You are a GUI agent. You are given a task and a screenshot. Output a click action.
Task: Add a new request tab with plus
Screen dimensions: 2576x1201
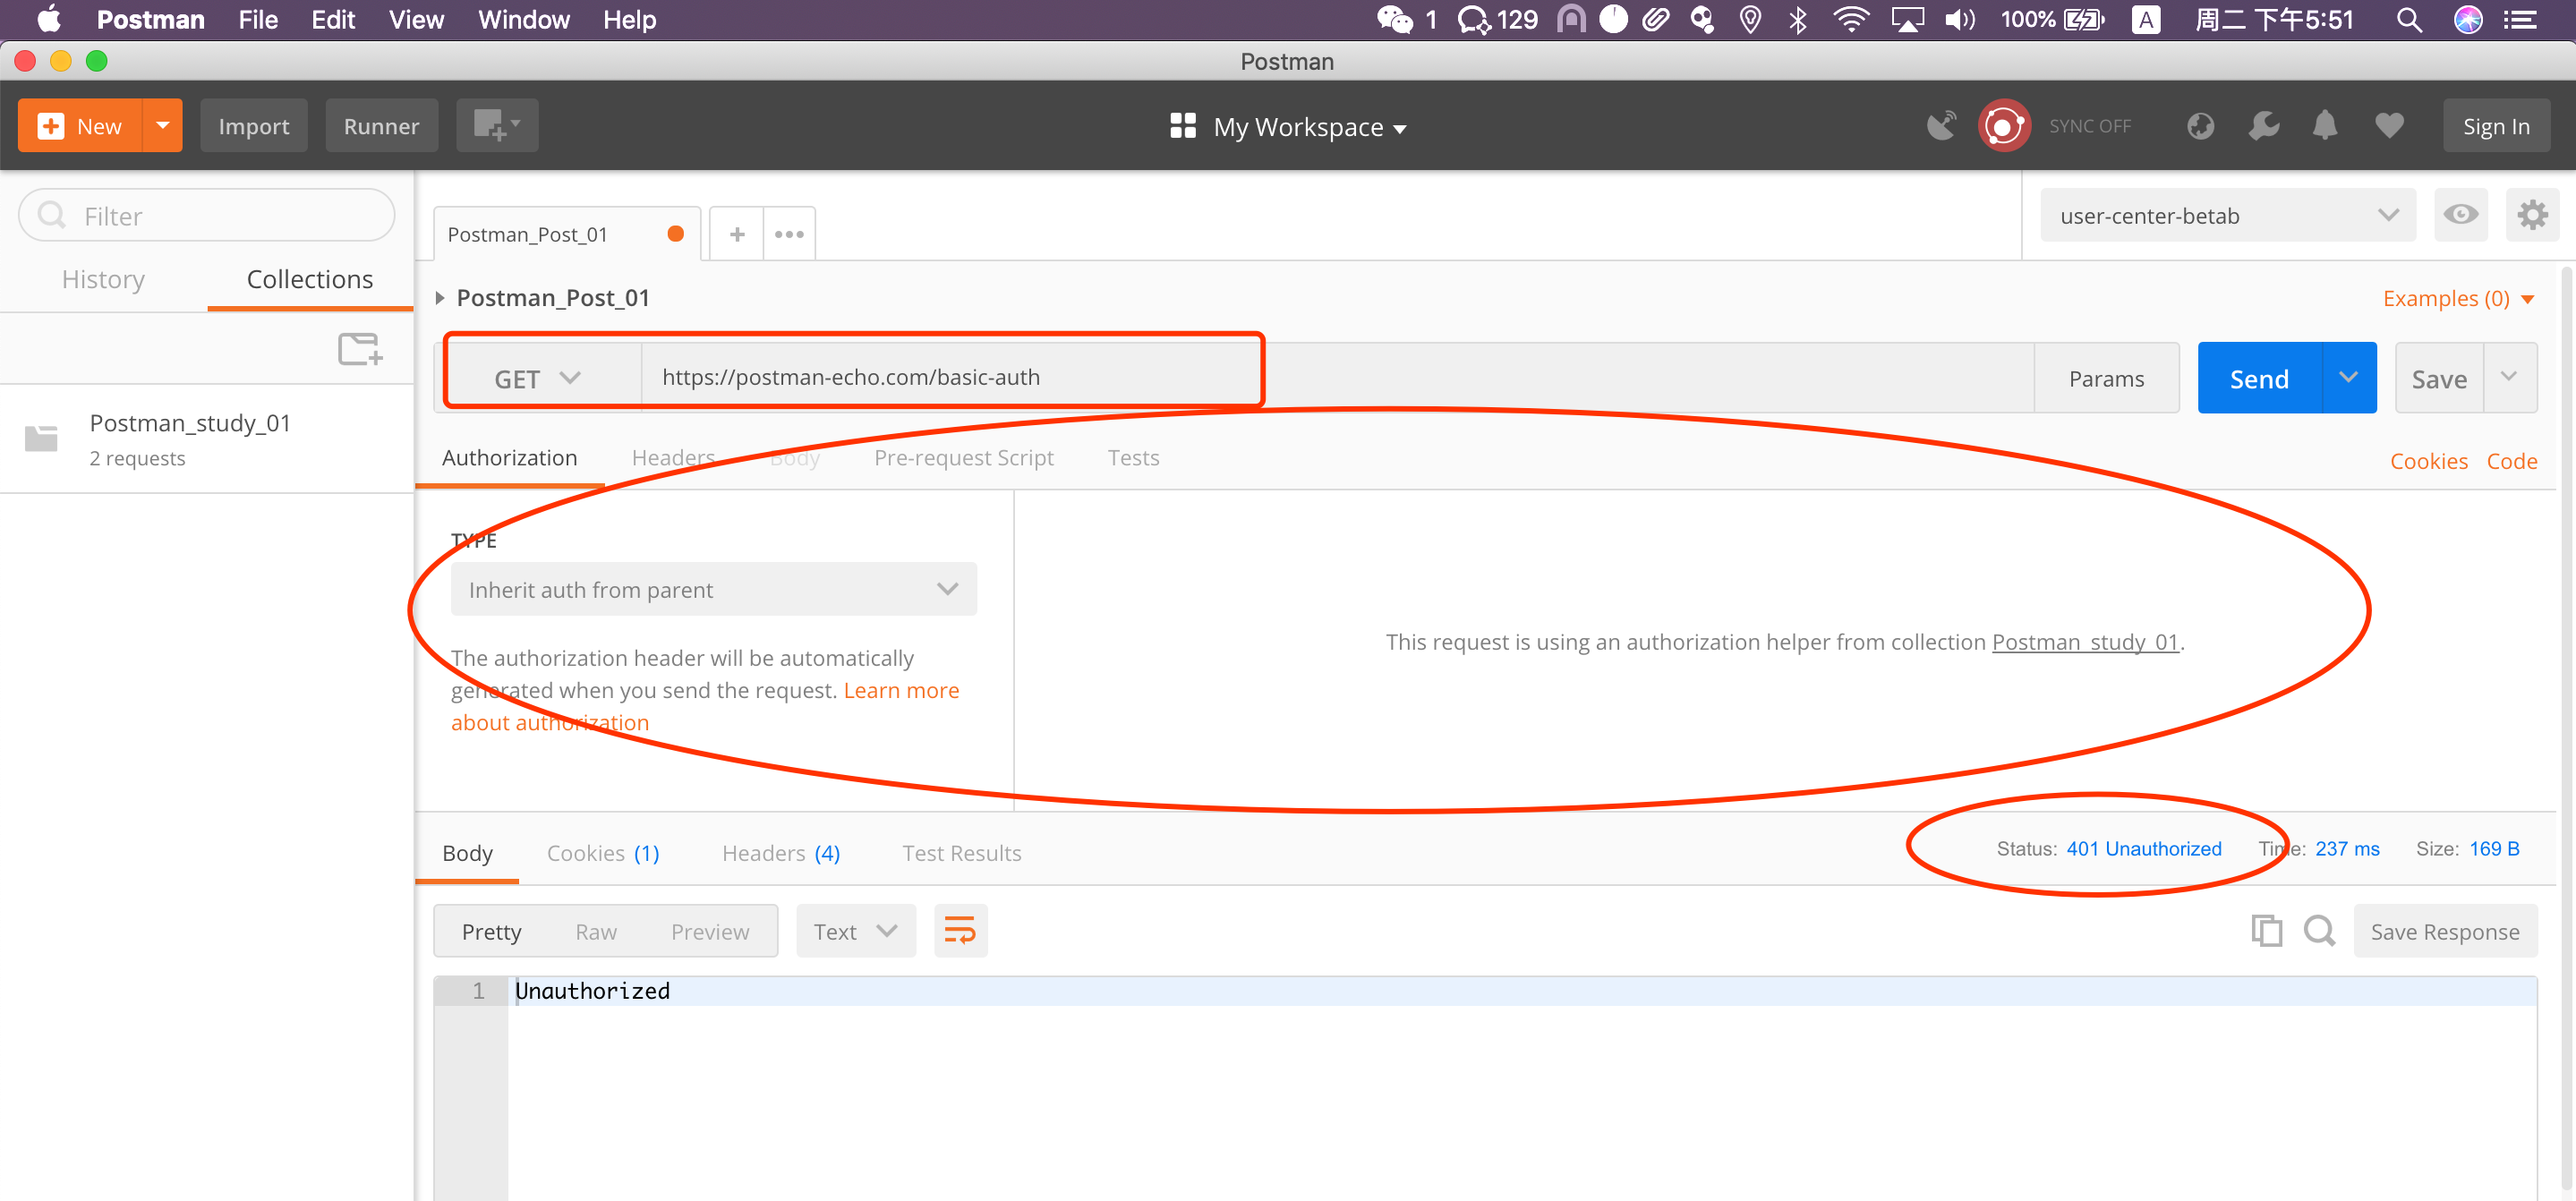point(737,234)
